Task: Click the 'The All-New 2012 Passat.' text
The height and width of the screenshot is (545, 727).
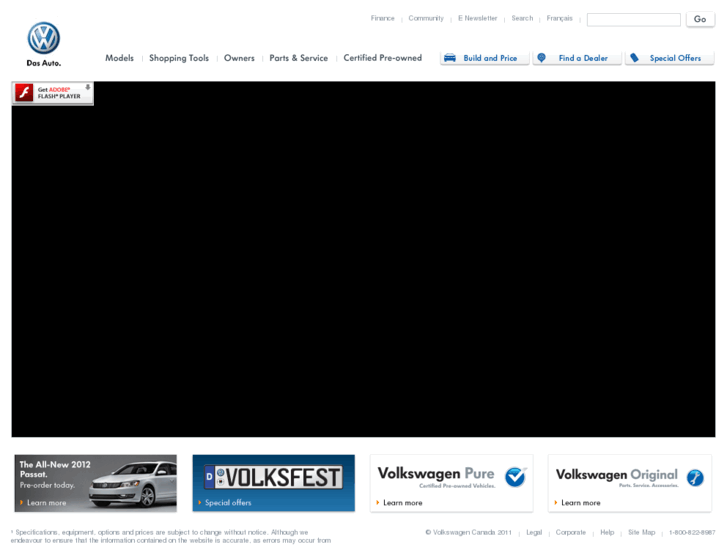Action: click(x=55, y=469)
